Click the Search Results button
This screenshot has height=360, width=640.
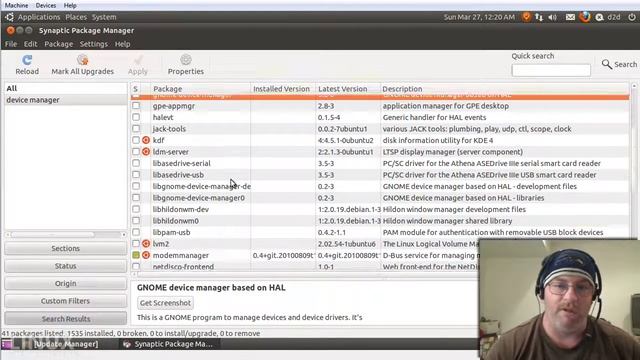point(65,318)
